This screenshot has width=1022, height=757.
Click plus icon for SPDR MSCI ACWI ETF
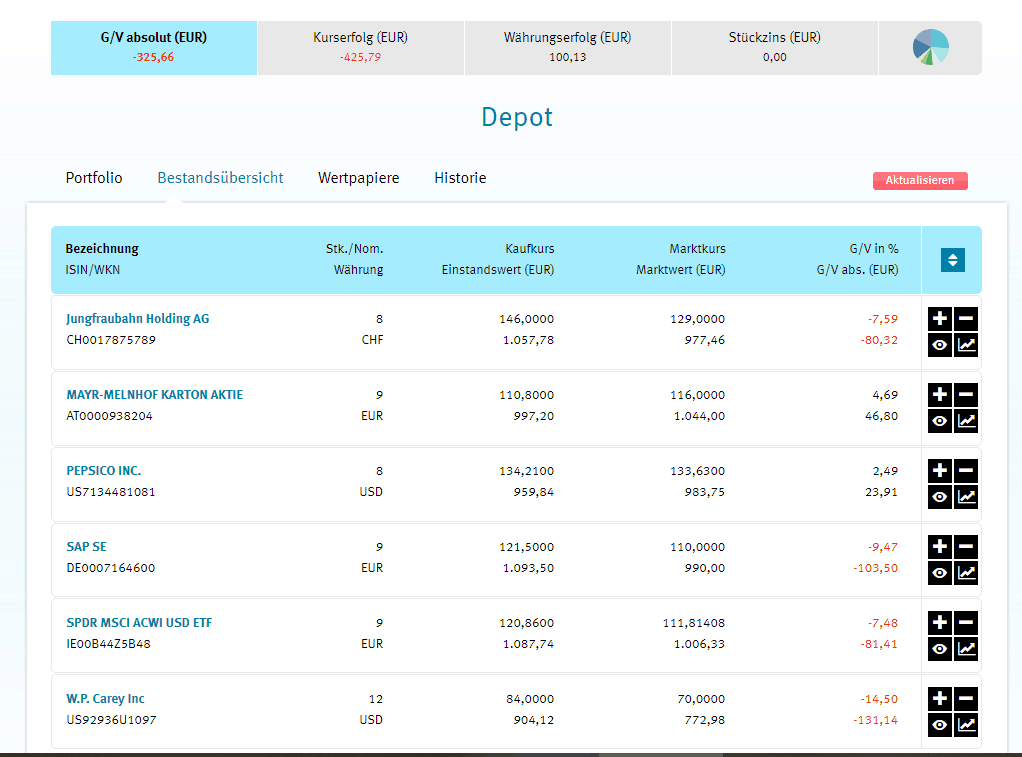pyautogui.click(x=939, y=623)
